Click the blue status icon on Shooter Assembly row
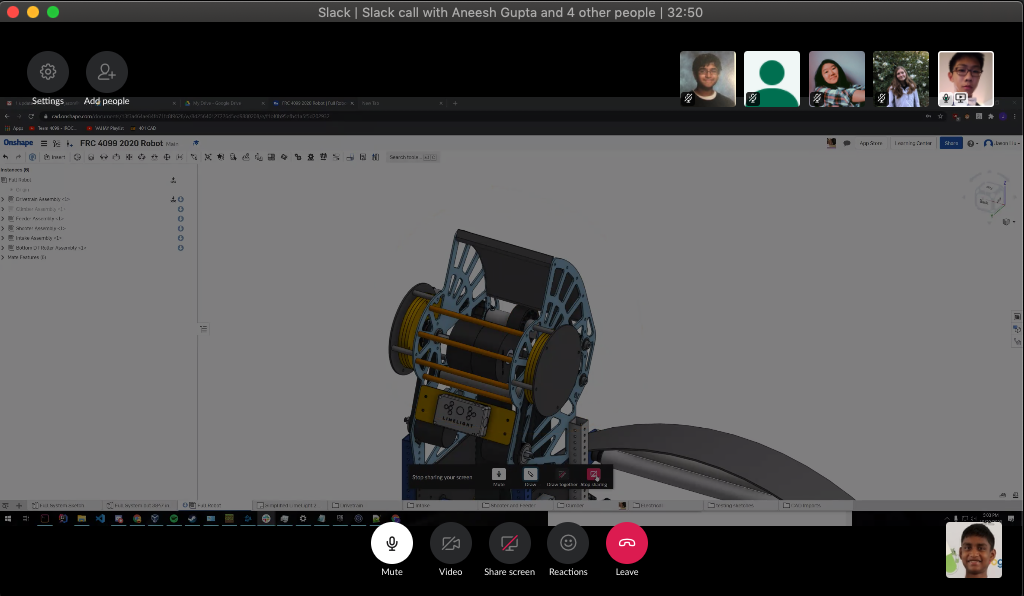Screen dimensions: 1024x596 coord(180,228)
